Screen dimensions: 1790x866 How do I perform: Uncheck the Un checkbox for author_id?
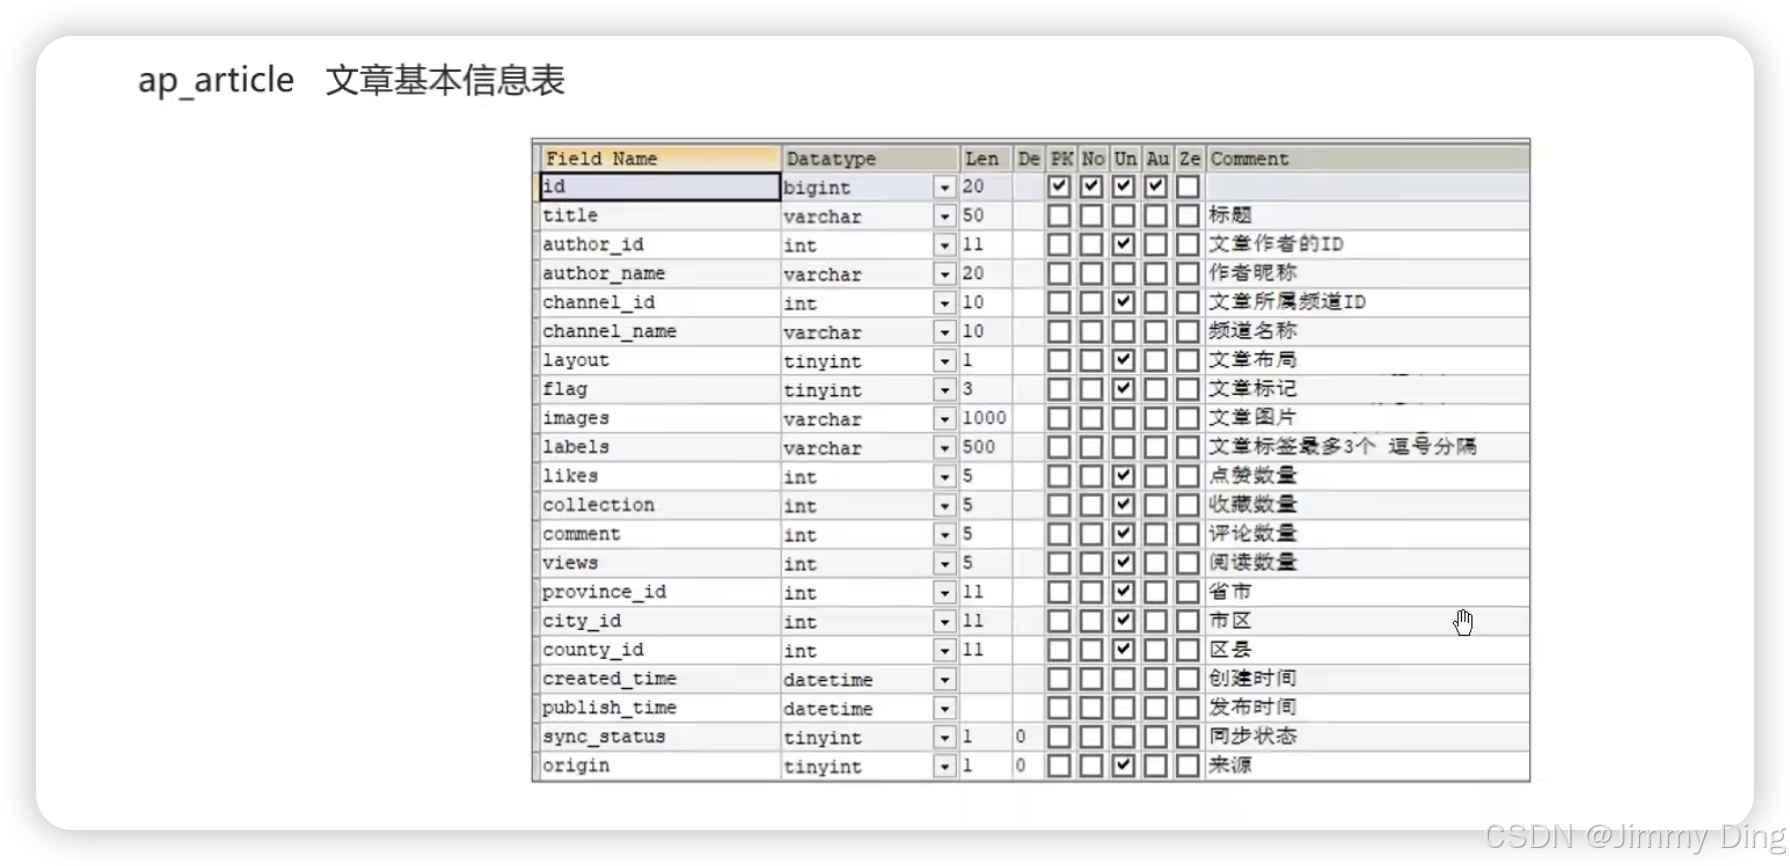click(1124, 244)
